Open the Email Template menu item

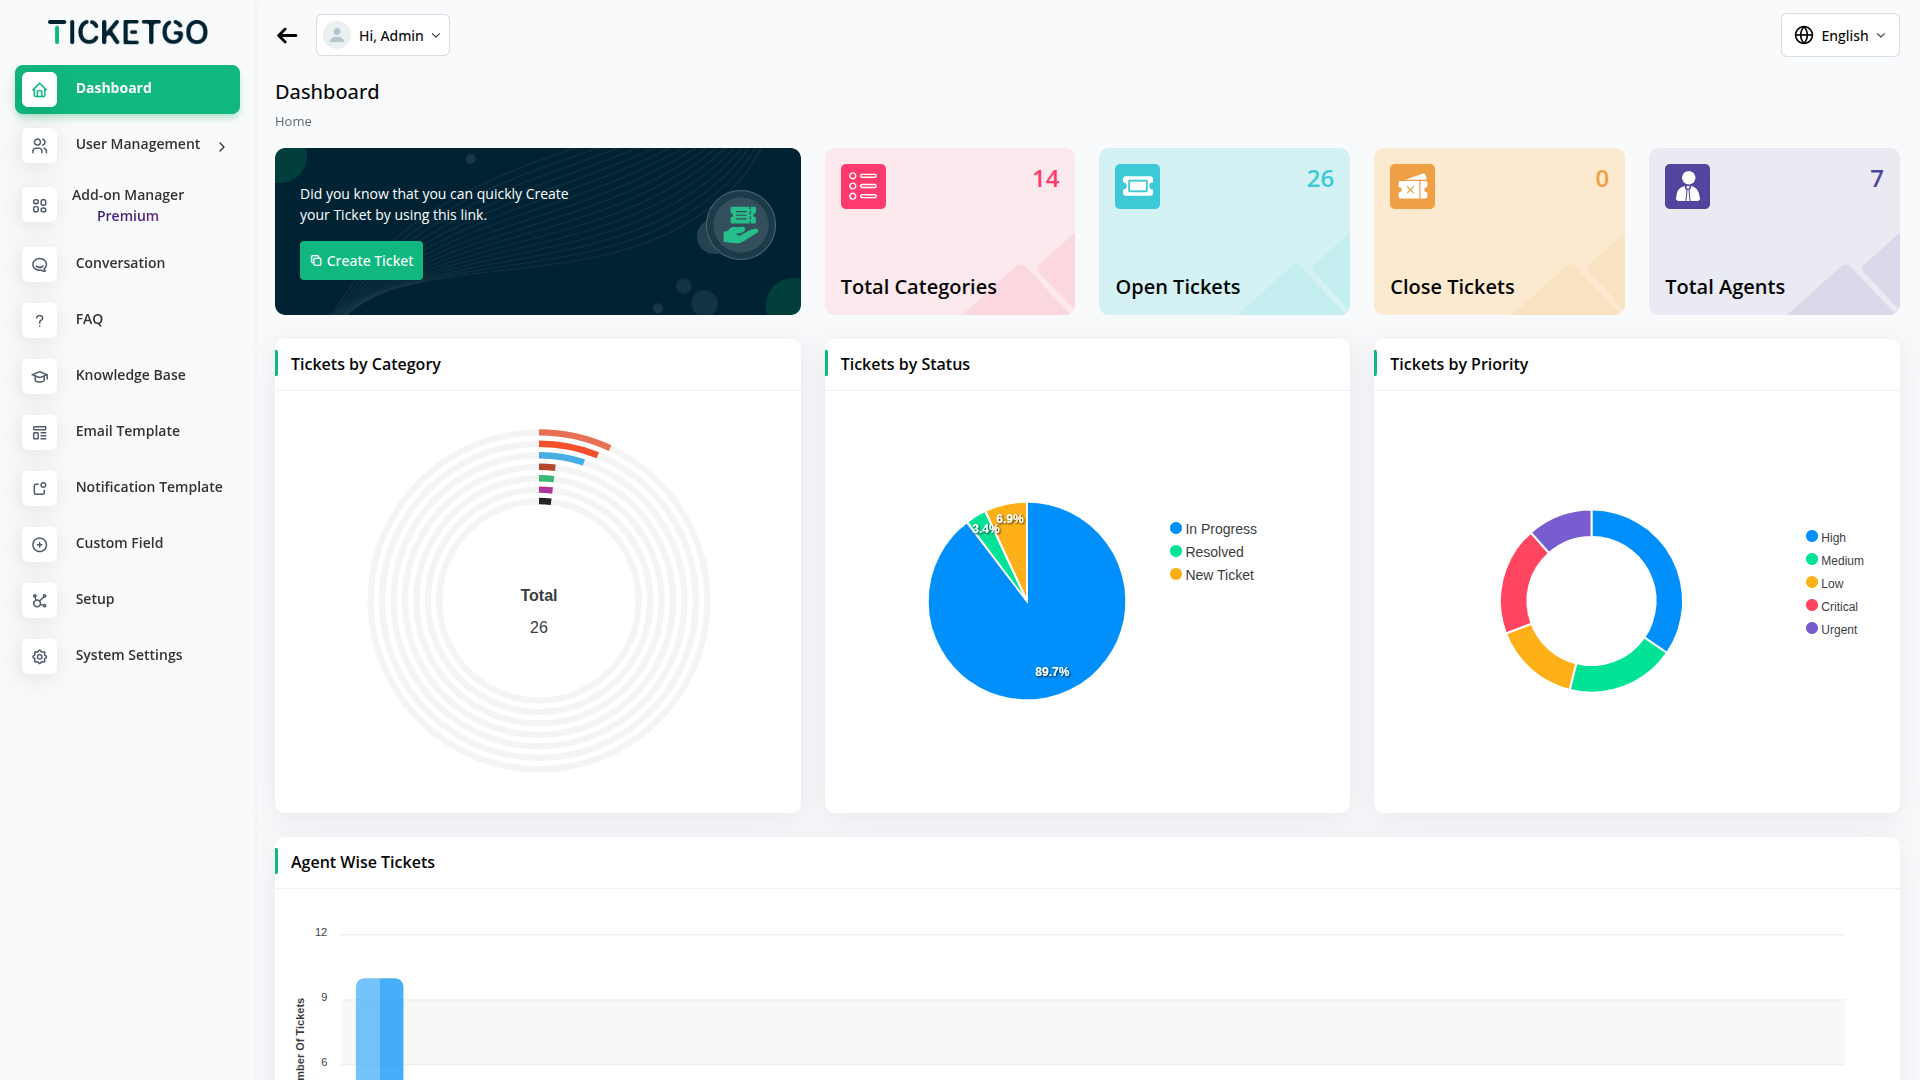[x=128, y=431]
